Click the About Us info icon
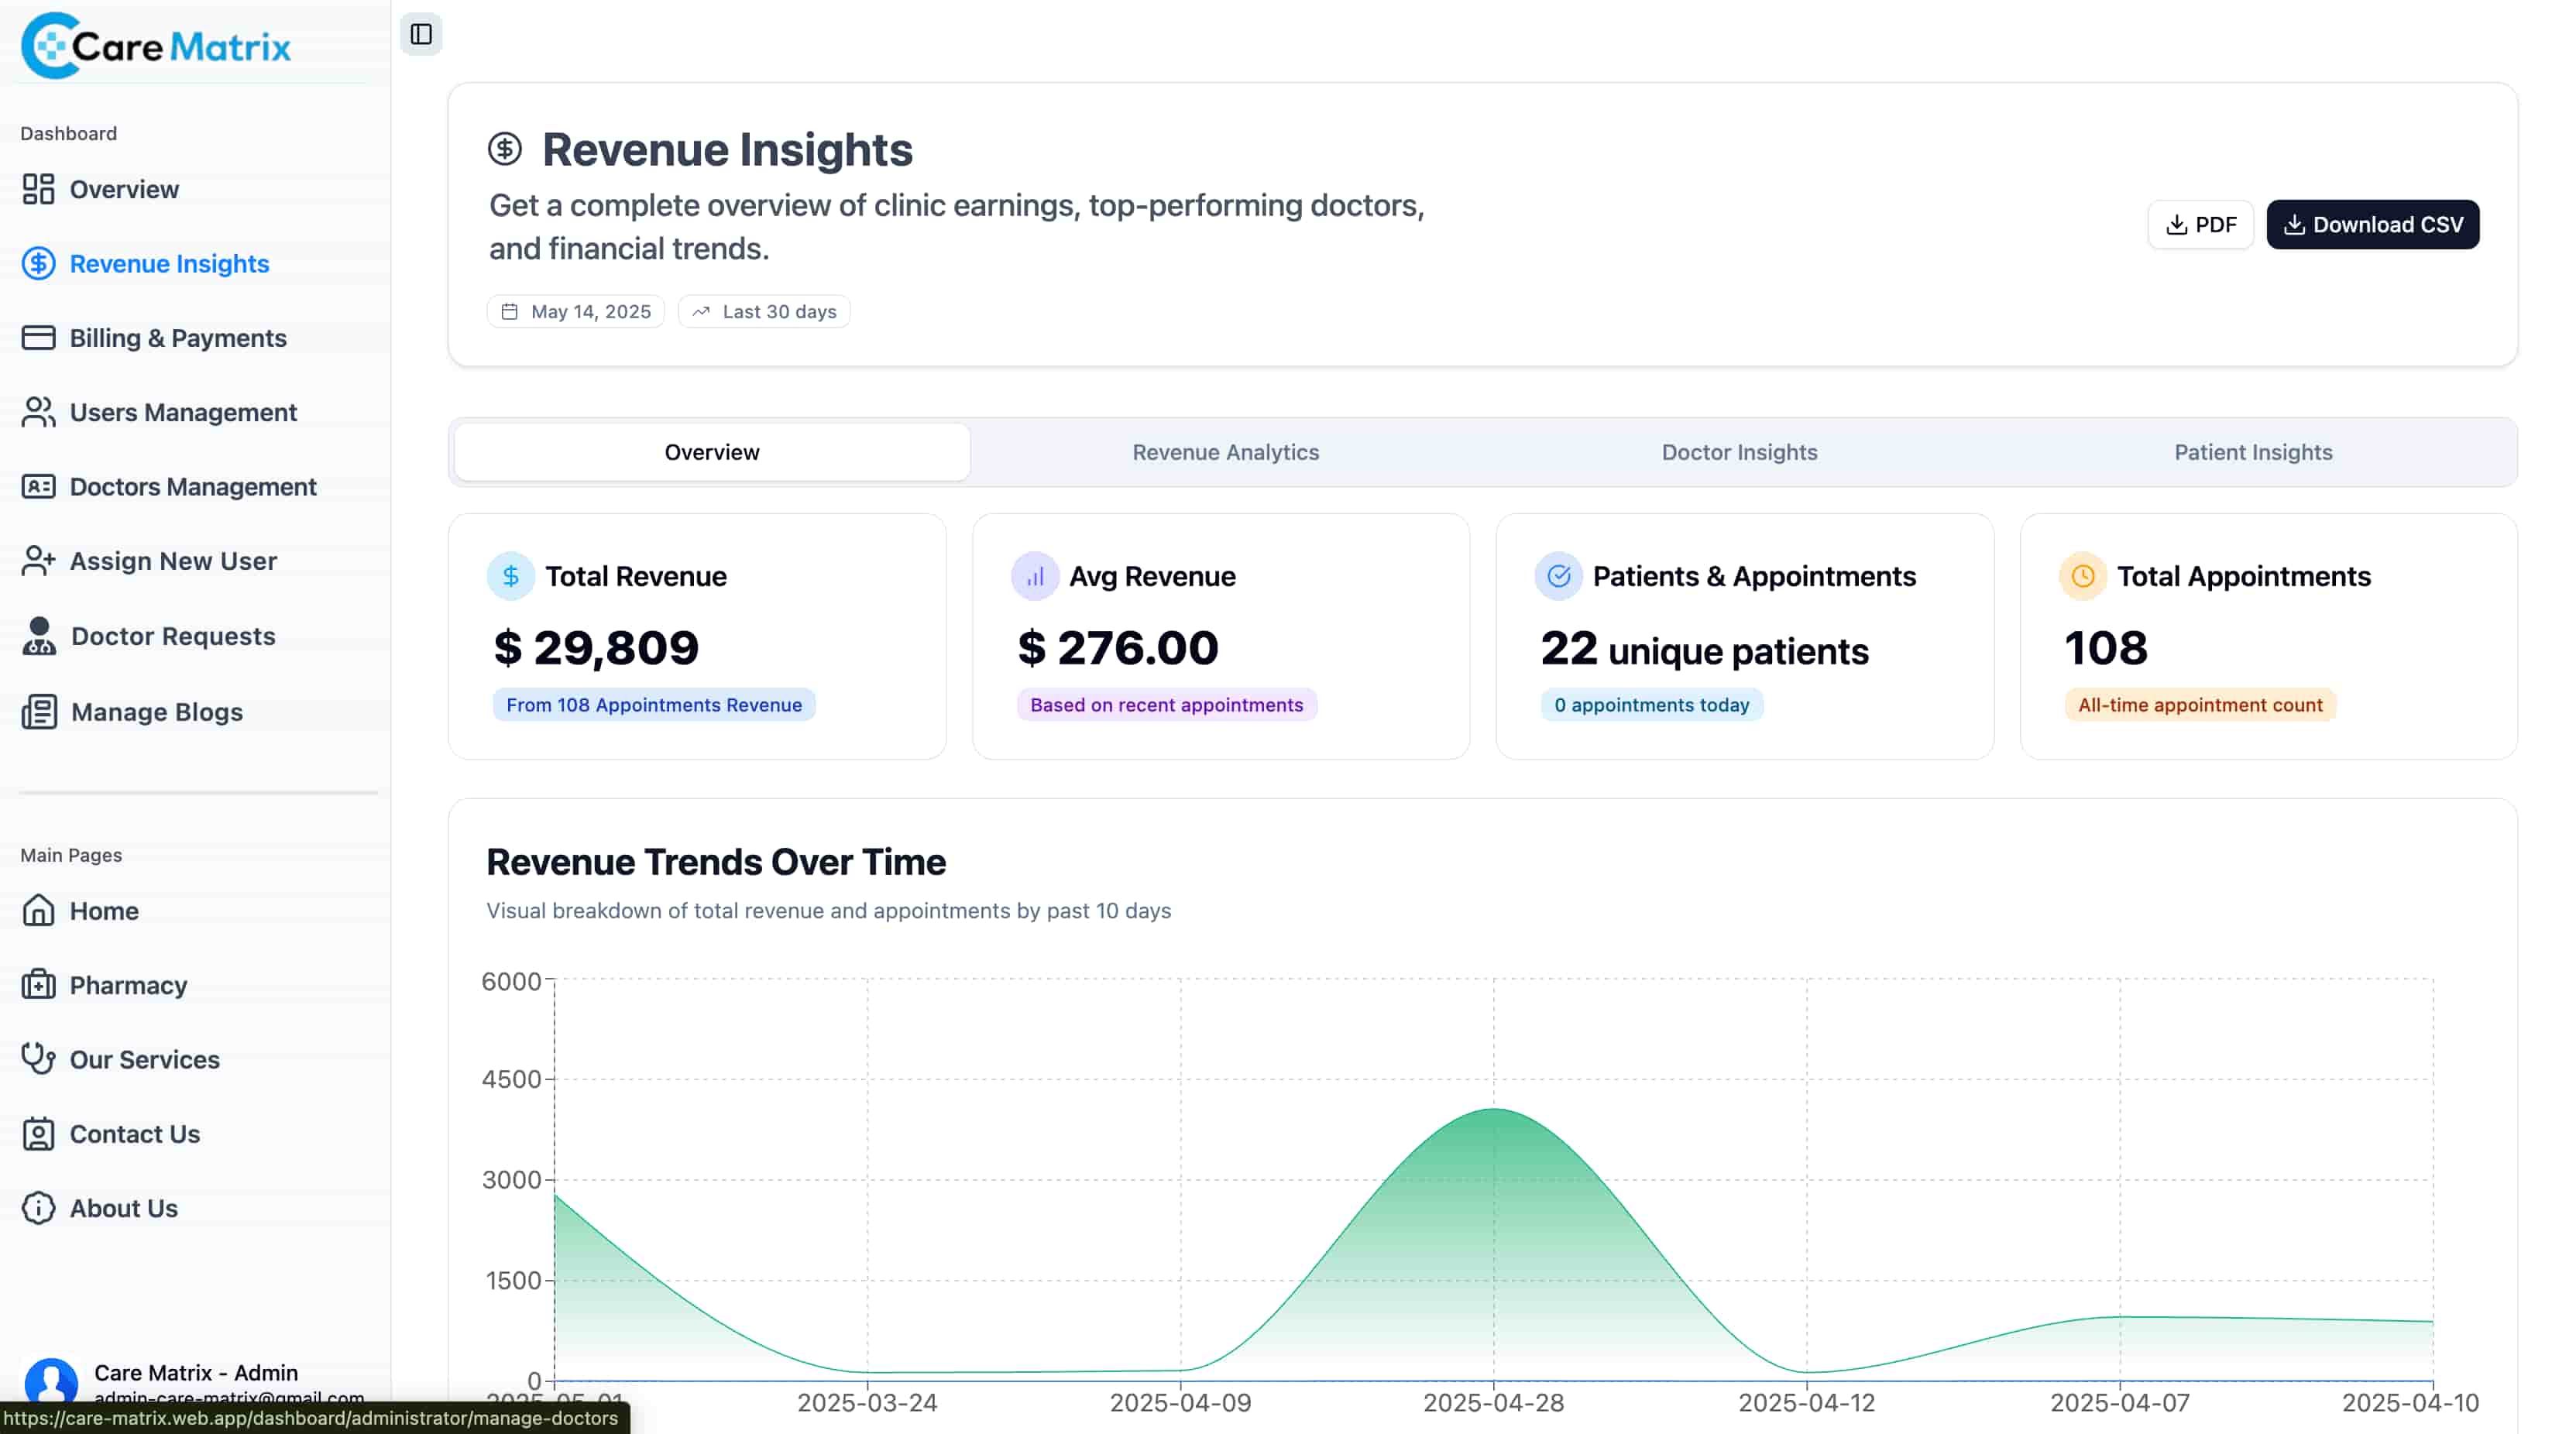2576x1434 pixels. (x=38, y=1207)
